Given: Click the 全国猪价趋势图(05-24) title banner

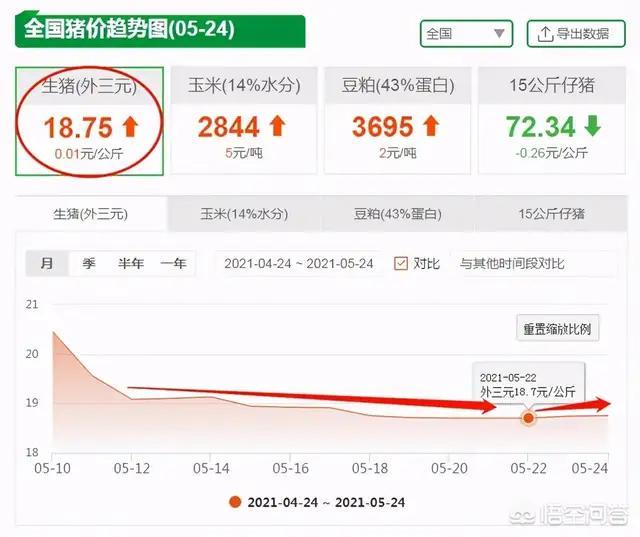Looking at the screenshot, I should click(x=160, y=31).
